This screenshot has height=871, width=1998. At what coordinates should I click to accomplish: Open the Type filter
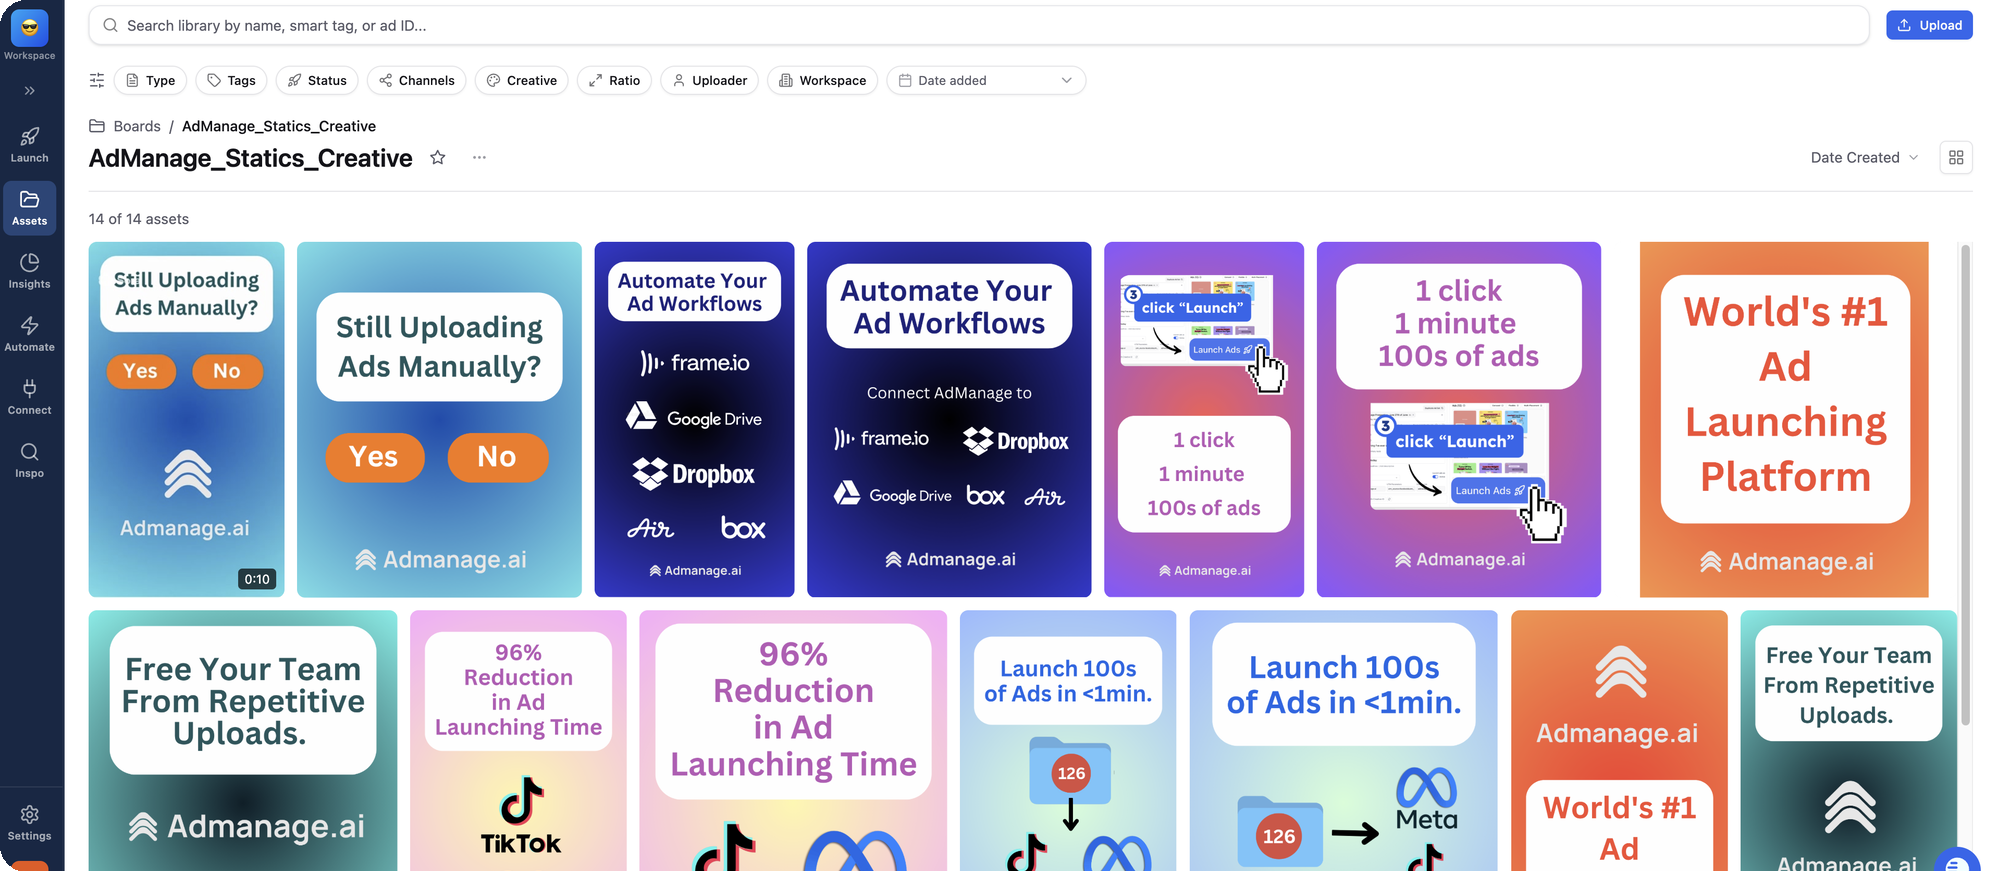coord(150,80)
